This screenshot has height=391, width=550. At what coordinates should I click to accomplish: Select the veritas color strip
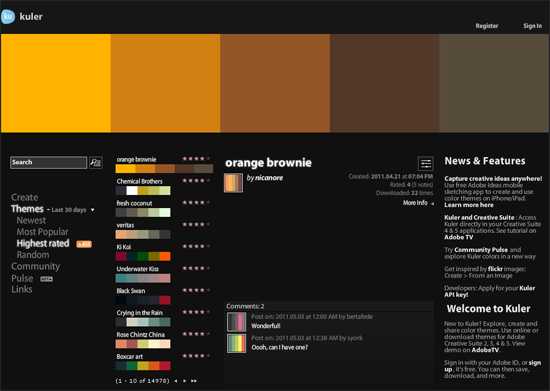click(143, 235)
